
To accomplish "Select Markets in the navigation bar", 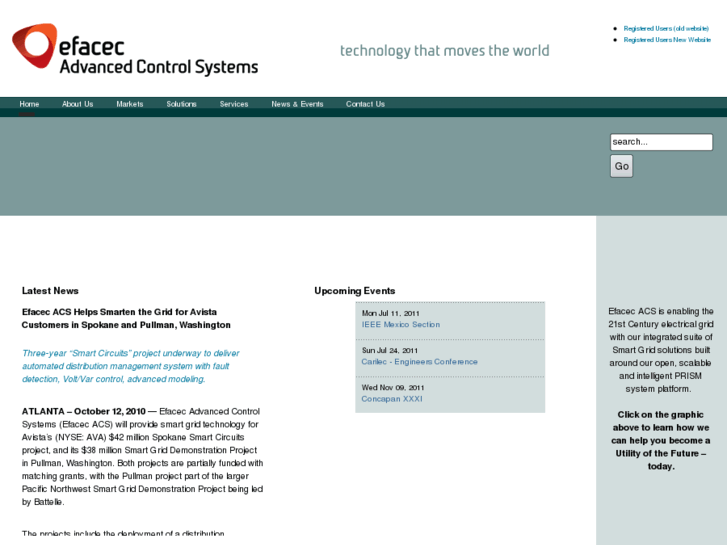I will click(130, 104).
